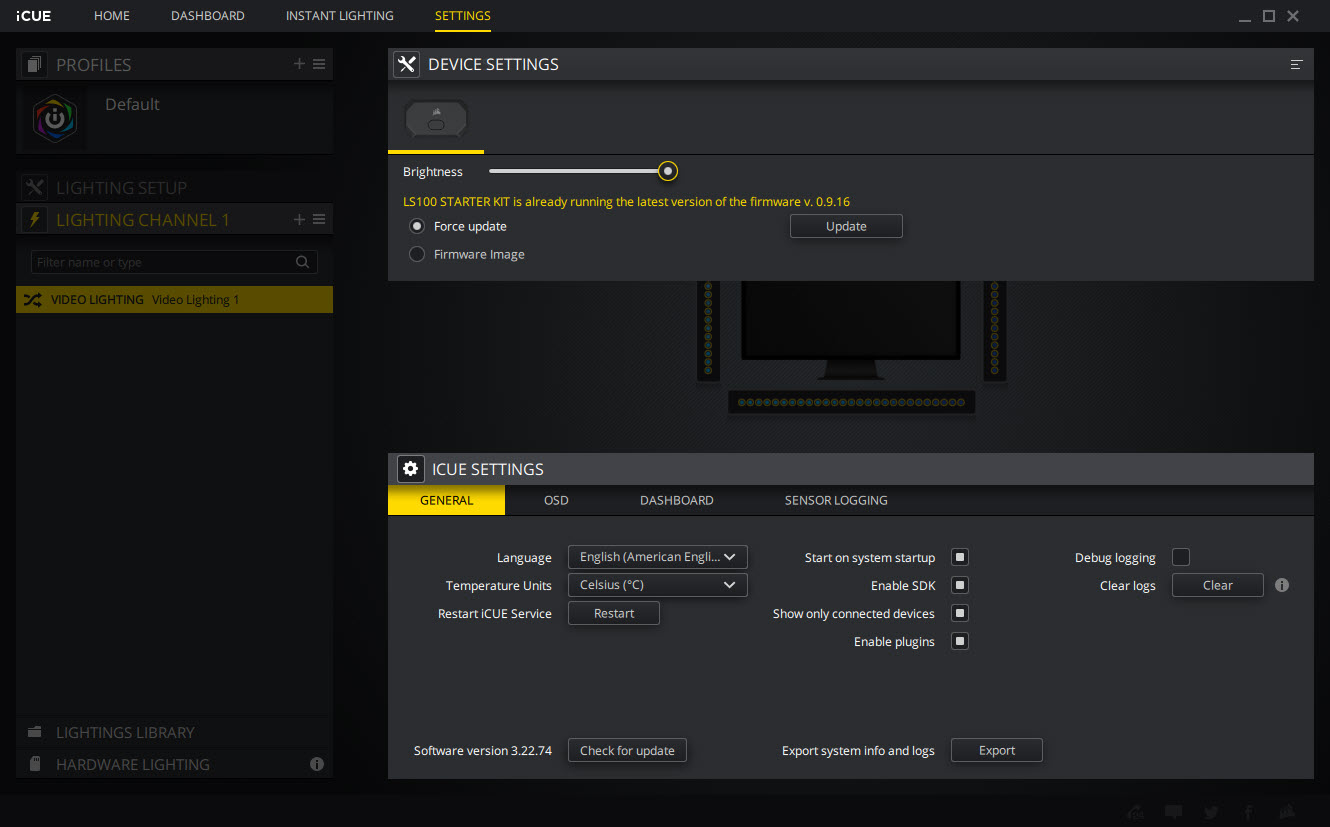
Task: Click the Restart iCUE Service button
Action: tap(614, 613)
